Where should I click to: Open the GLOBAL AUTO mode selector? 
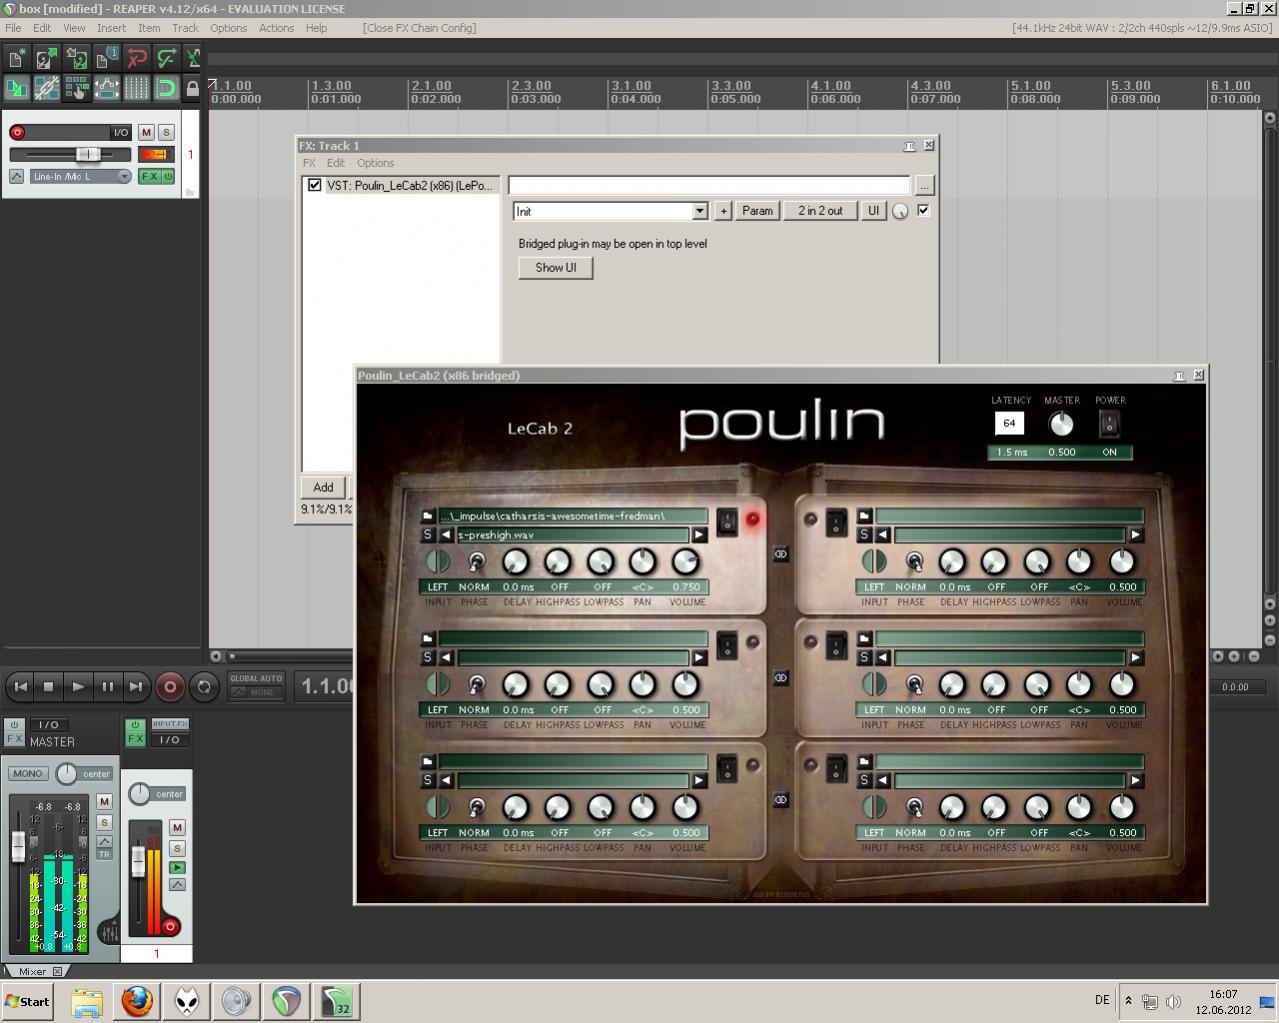click(257, 686)
